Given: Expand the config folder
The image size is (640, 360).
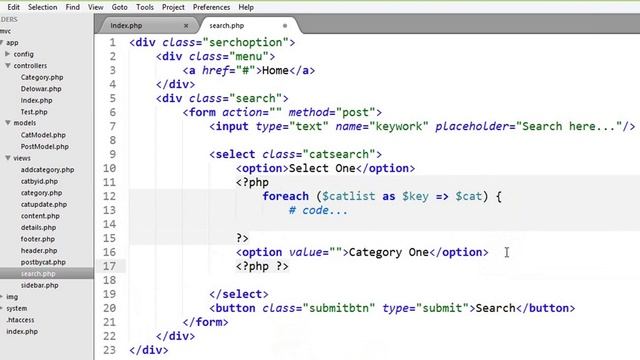Looking at the screenshot, I should [x=7, y=54].
